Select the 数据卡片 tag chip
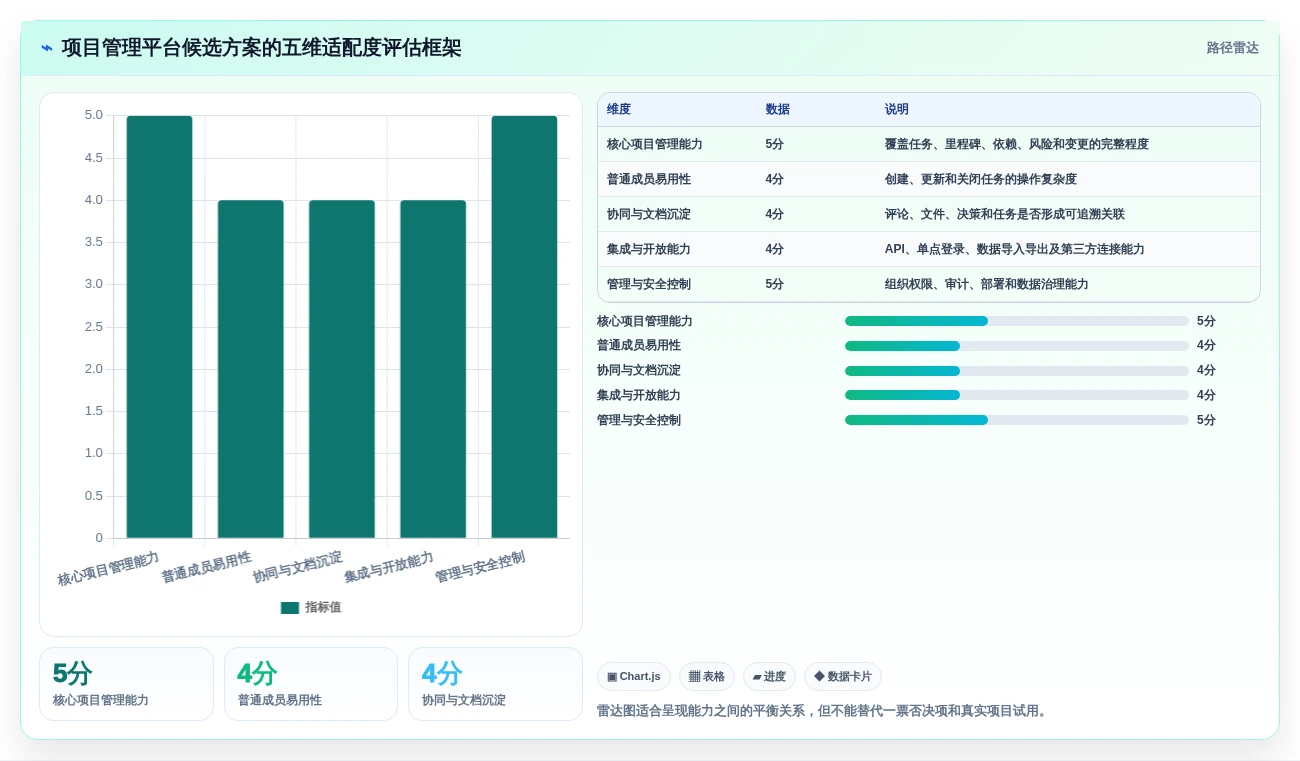This screenshot has width=1300, height=761. point(843,677)
